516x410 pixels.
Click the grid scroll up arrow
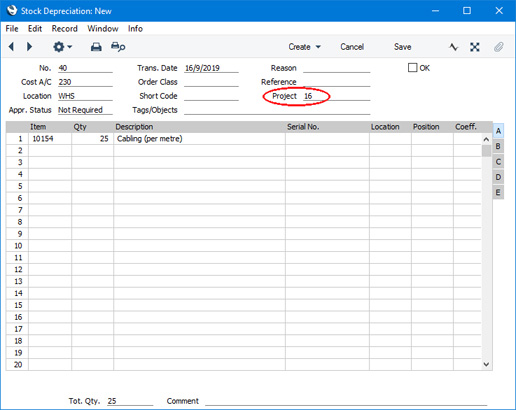tap(486, 139)
